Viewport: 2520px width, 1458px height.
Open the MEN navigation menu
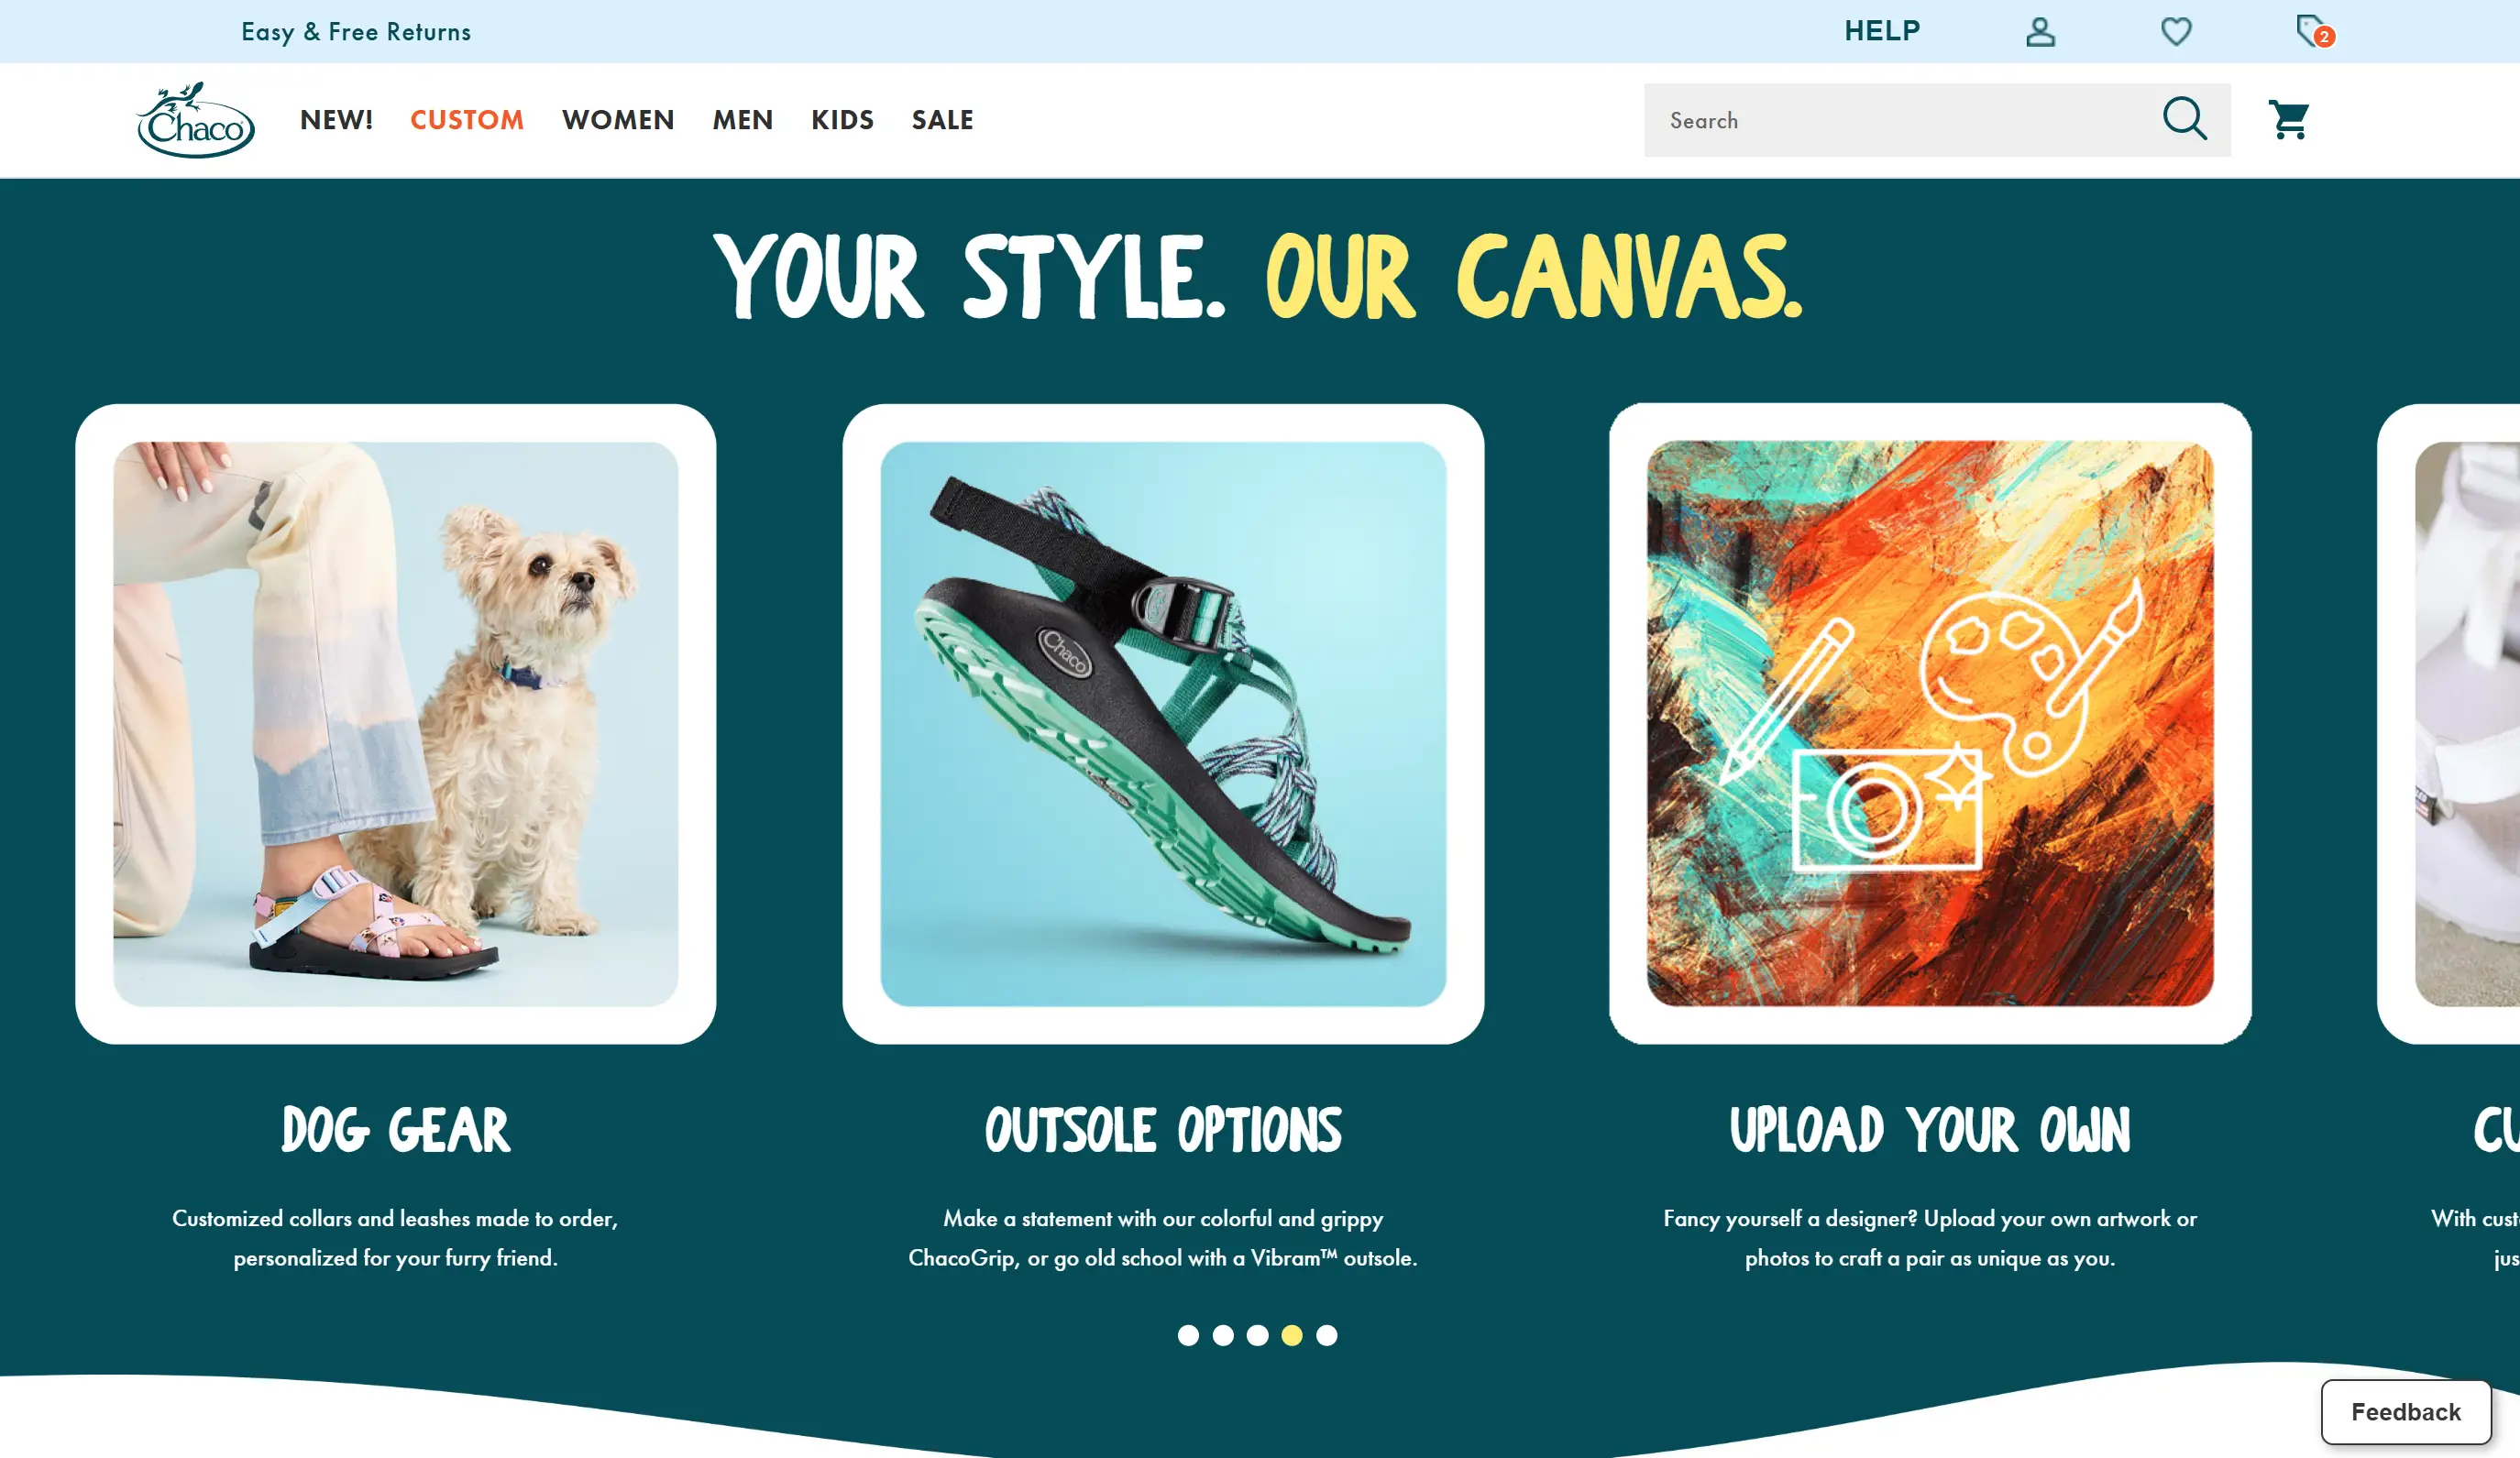click(743, 120)
